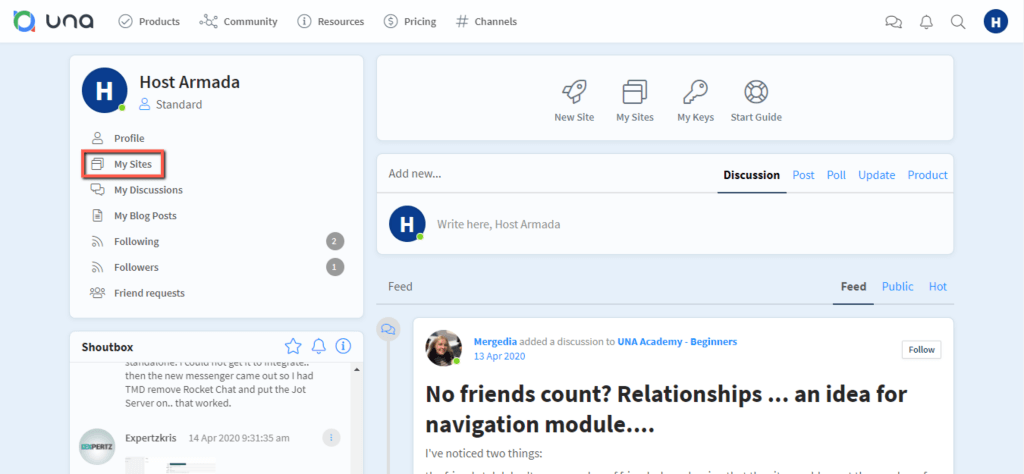Click Mergedia profile picture in feed

pos(444,347)
